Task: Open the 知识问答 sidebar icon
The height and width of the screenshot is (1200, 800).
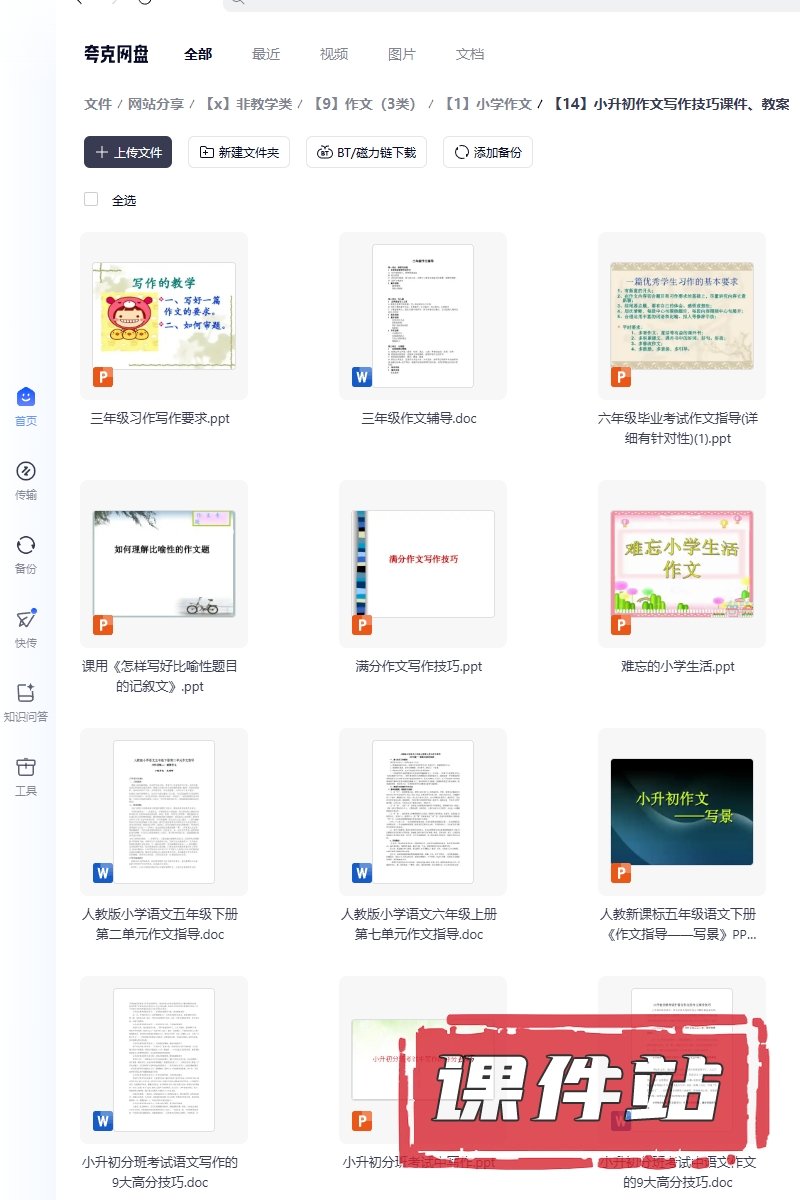Action: [26, 694]
